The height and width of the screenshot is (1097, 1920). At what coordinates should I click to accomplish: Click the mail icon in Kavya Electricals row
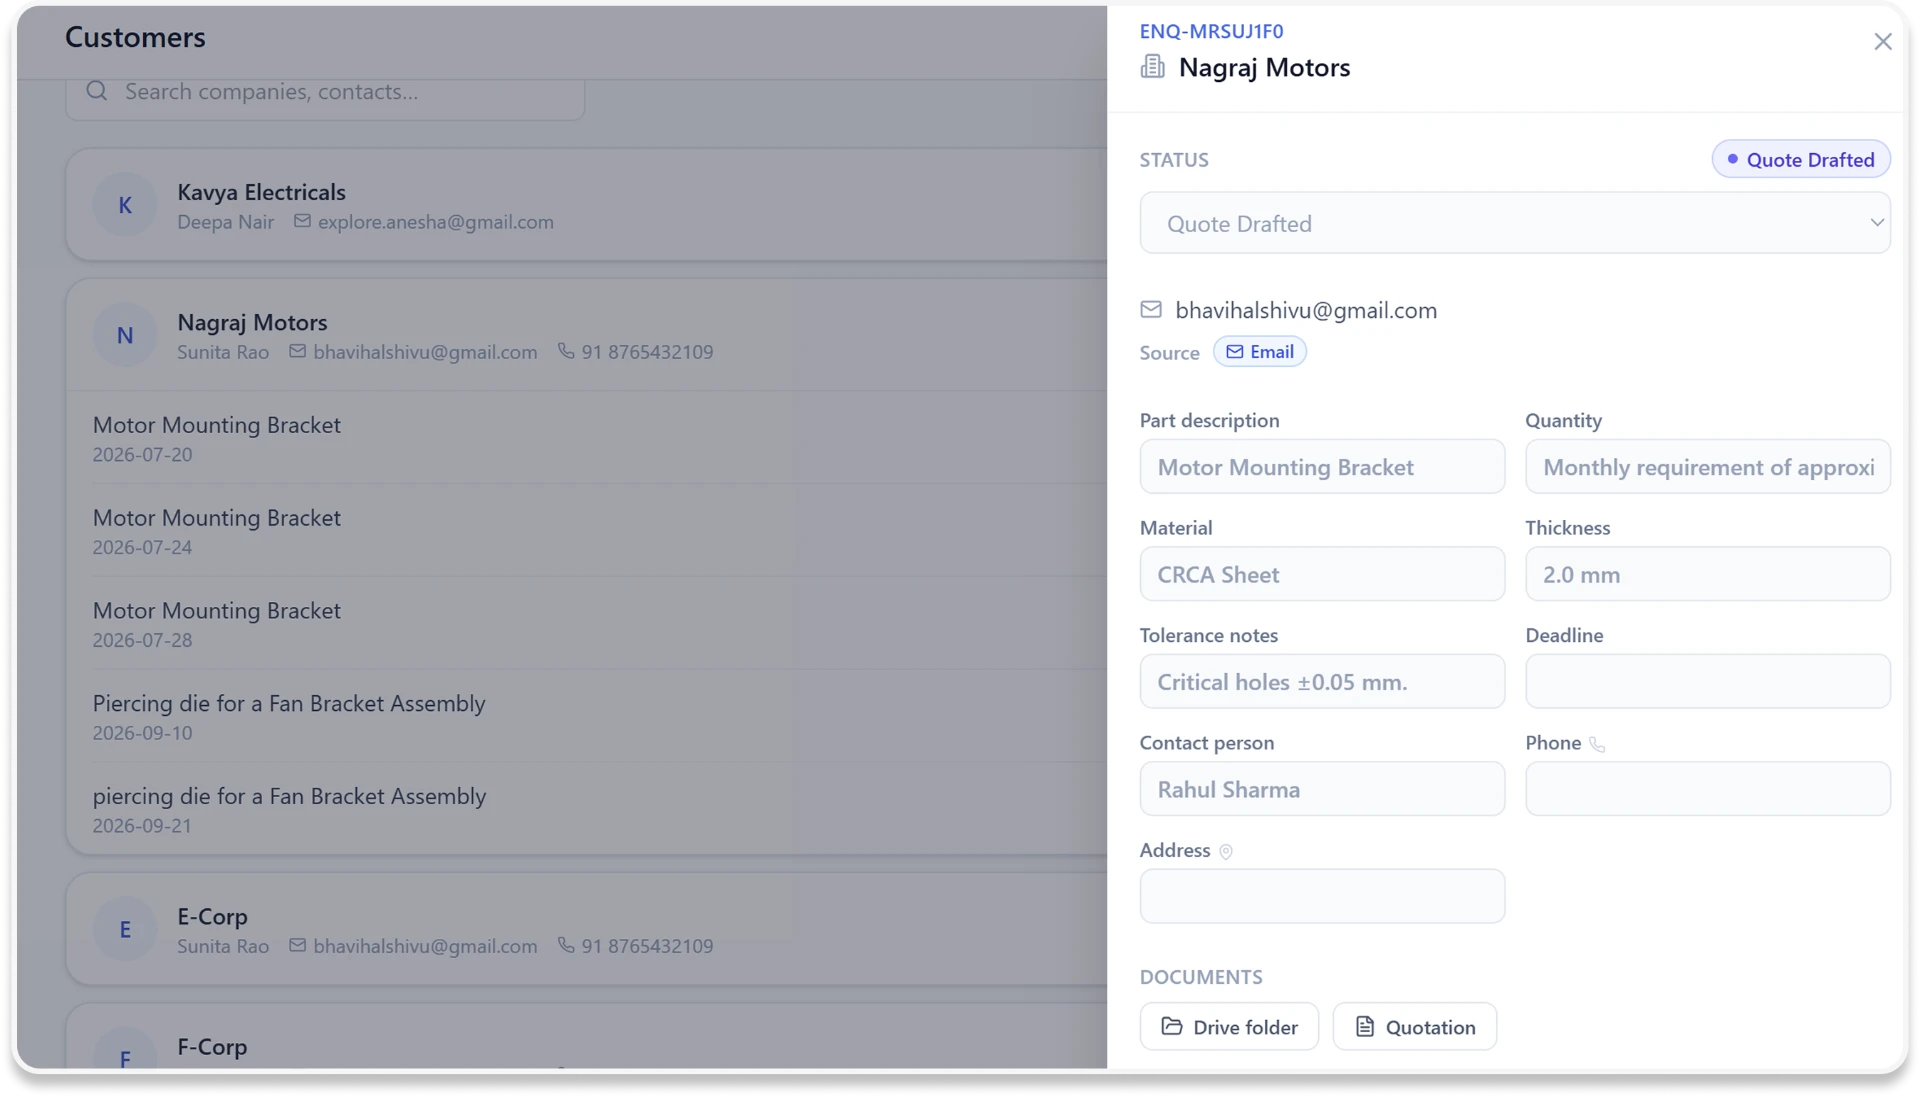pyautogui.click(x=302, y=221)
